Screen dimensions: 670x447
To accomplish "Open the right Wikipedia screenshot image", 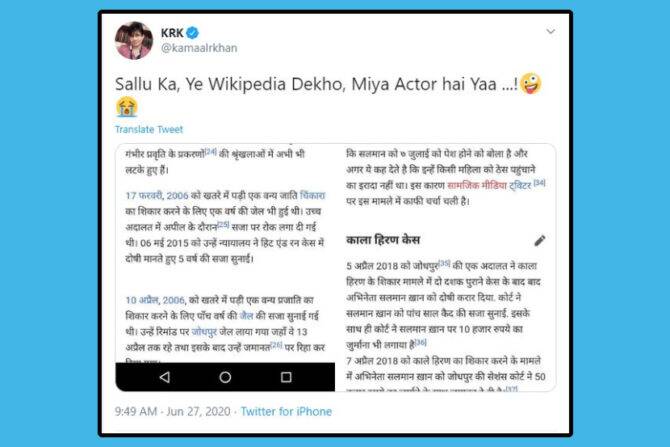I will (446, 268).
